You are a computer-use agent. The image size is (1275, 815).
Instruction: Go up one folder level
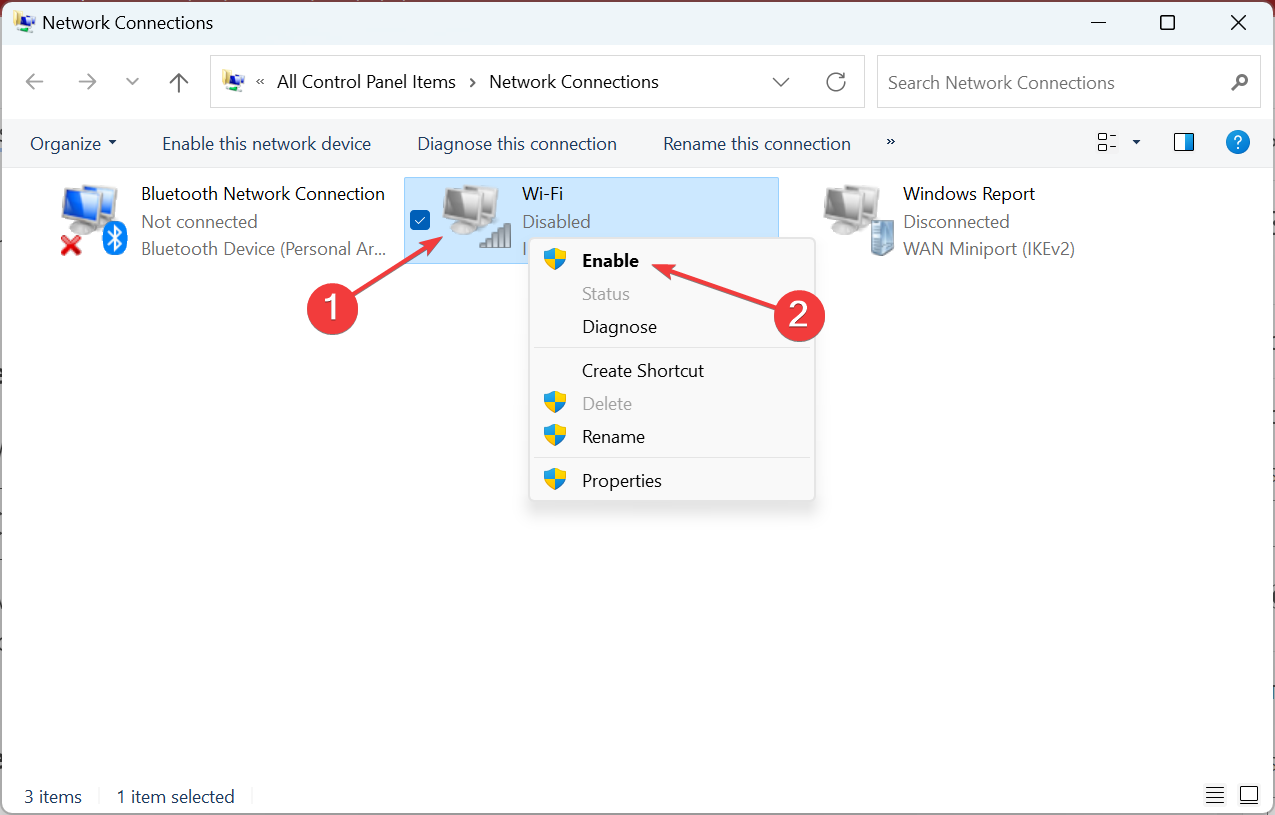(179, 82)
